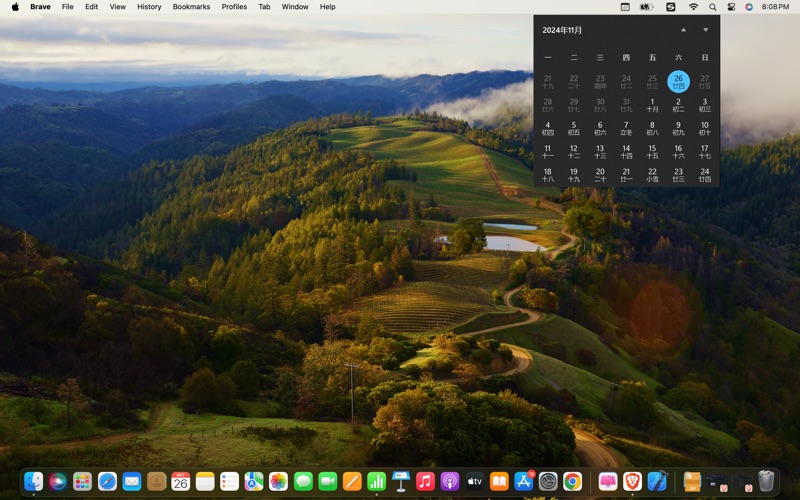Image resolution: width=800 pixels, height=500 pixels.
Task: Open the Trash in the Dock
Action: [766, 482]
